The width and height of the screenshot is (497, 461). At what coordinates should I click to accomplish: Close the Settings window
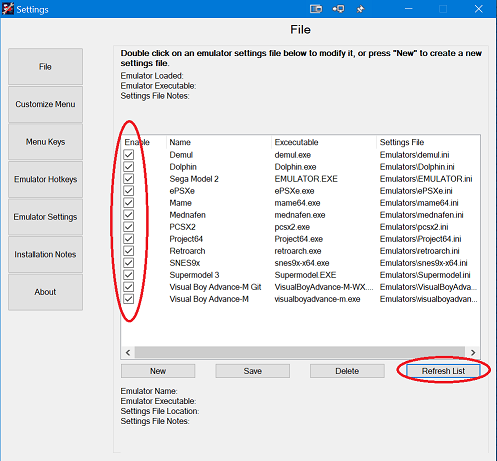click(x=479, y=9)
